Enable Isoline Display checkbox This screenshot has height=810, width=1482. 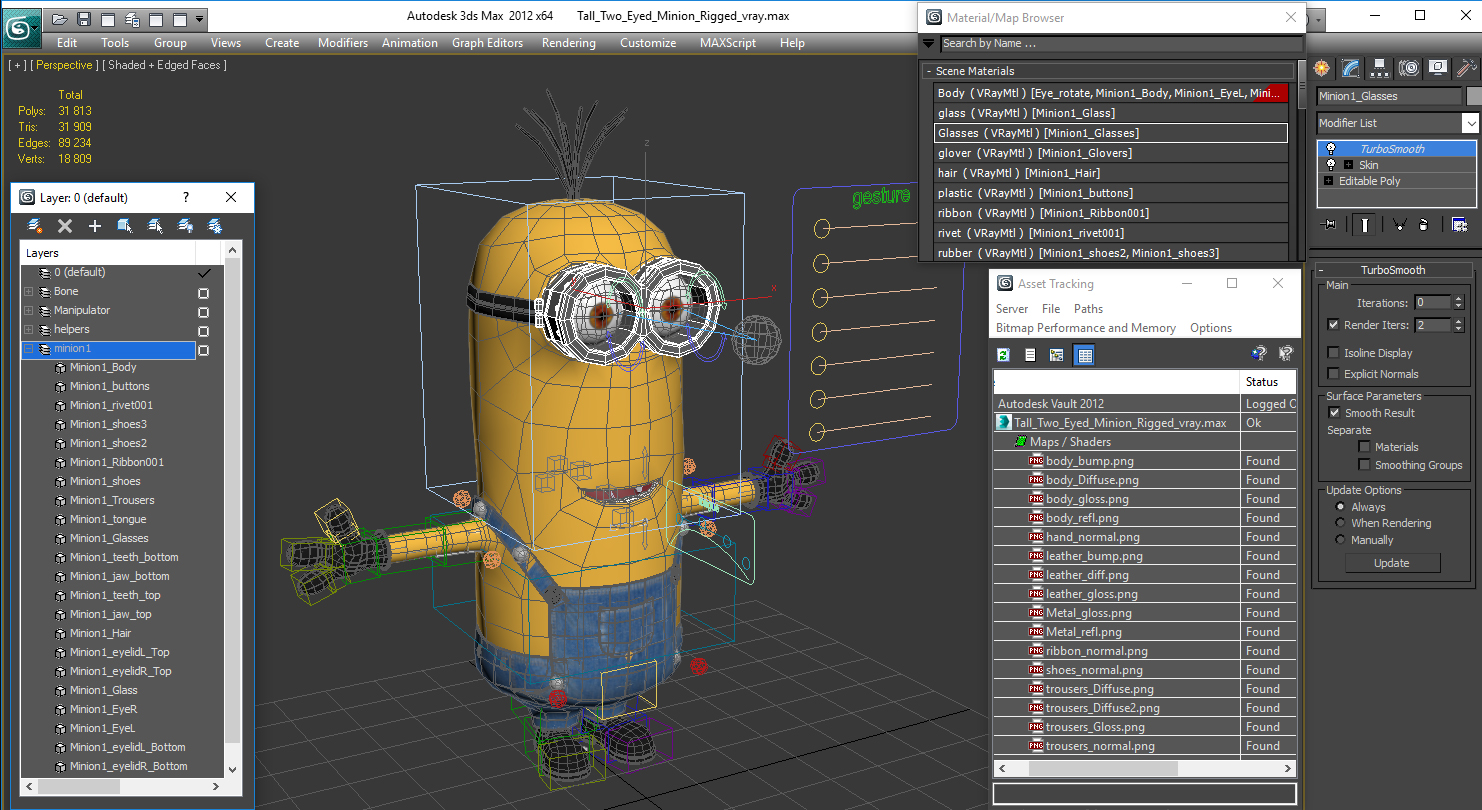[x=1333, y=353]
